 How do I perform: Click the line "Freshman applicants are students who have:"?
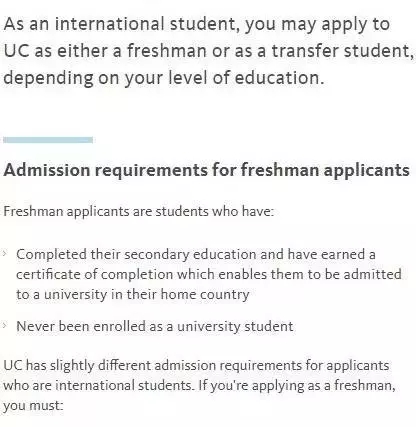tap(138, 211)
